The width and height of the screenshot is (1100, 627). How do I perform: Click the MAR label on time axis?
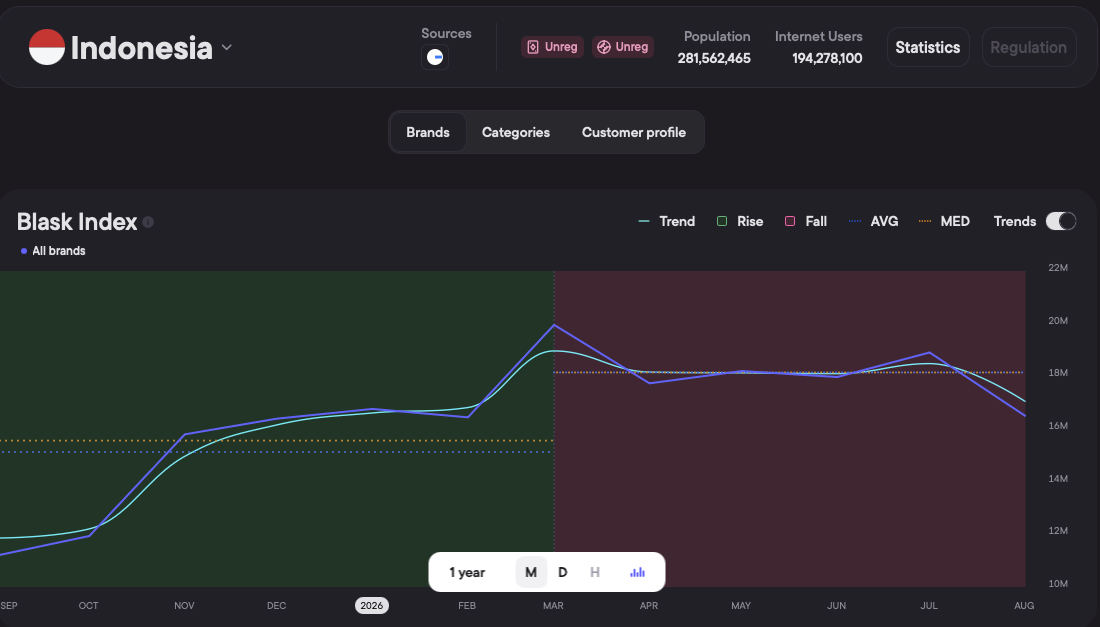[553, 605]
